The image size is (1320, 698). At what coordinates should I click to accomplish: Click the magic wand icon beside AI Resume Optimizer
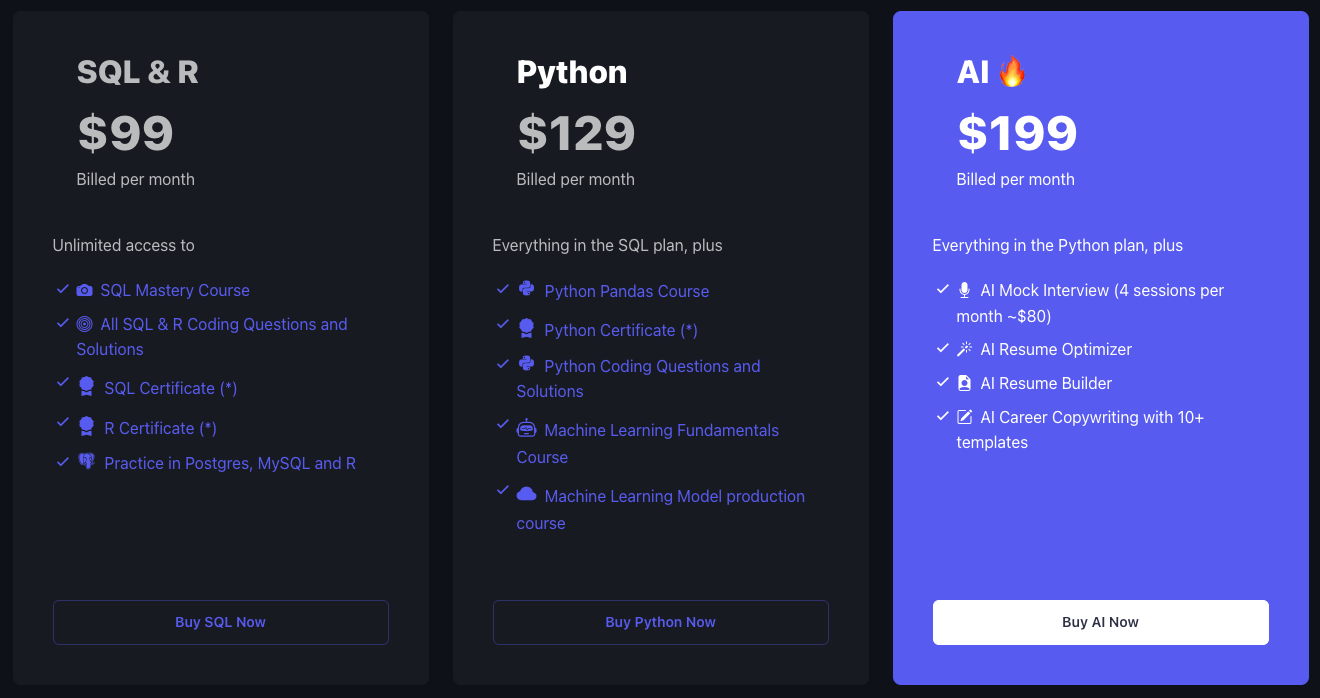965,349
